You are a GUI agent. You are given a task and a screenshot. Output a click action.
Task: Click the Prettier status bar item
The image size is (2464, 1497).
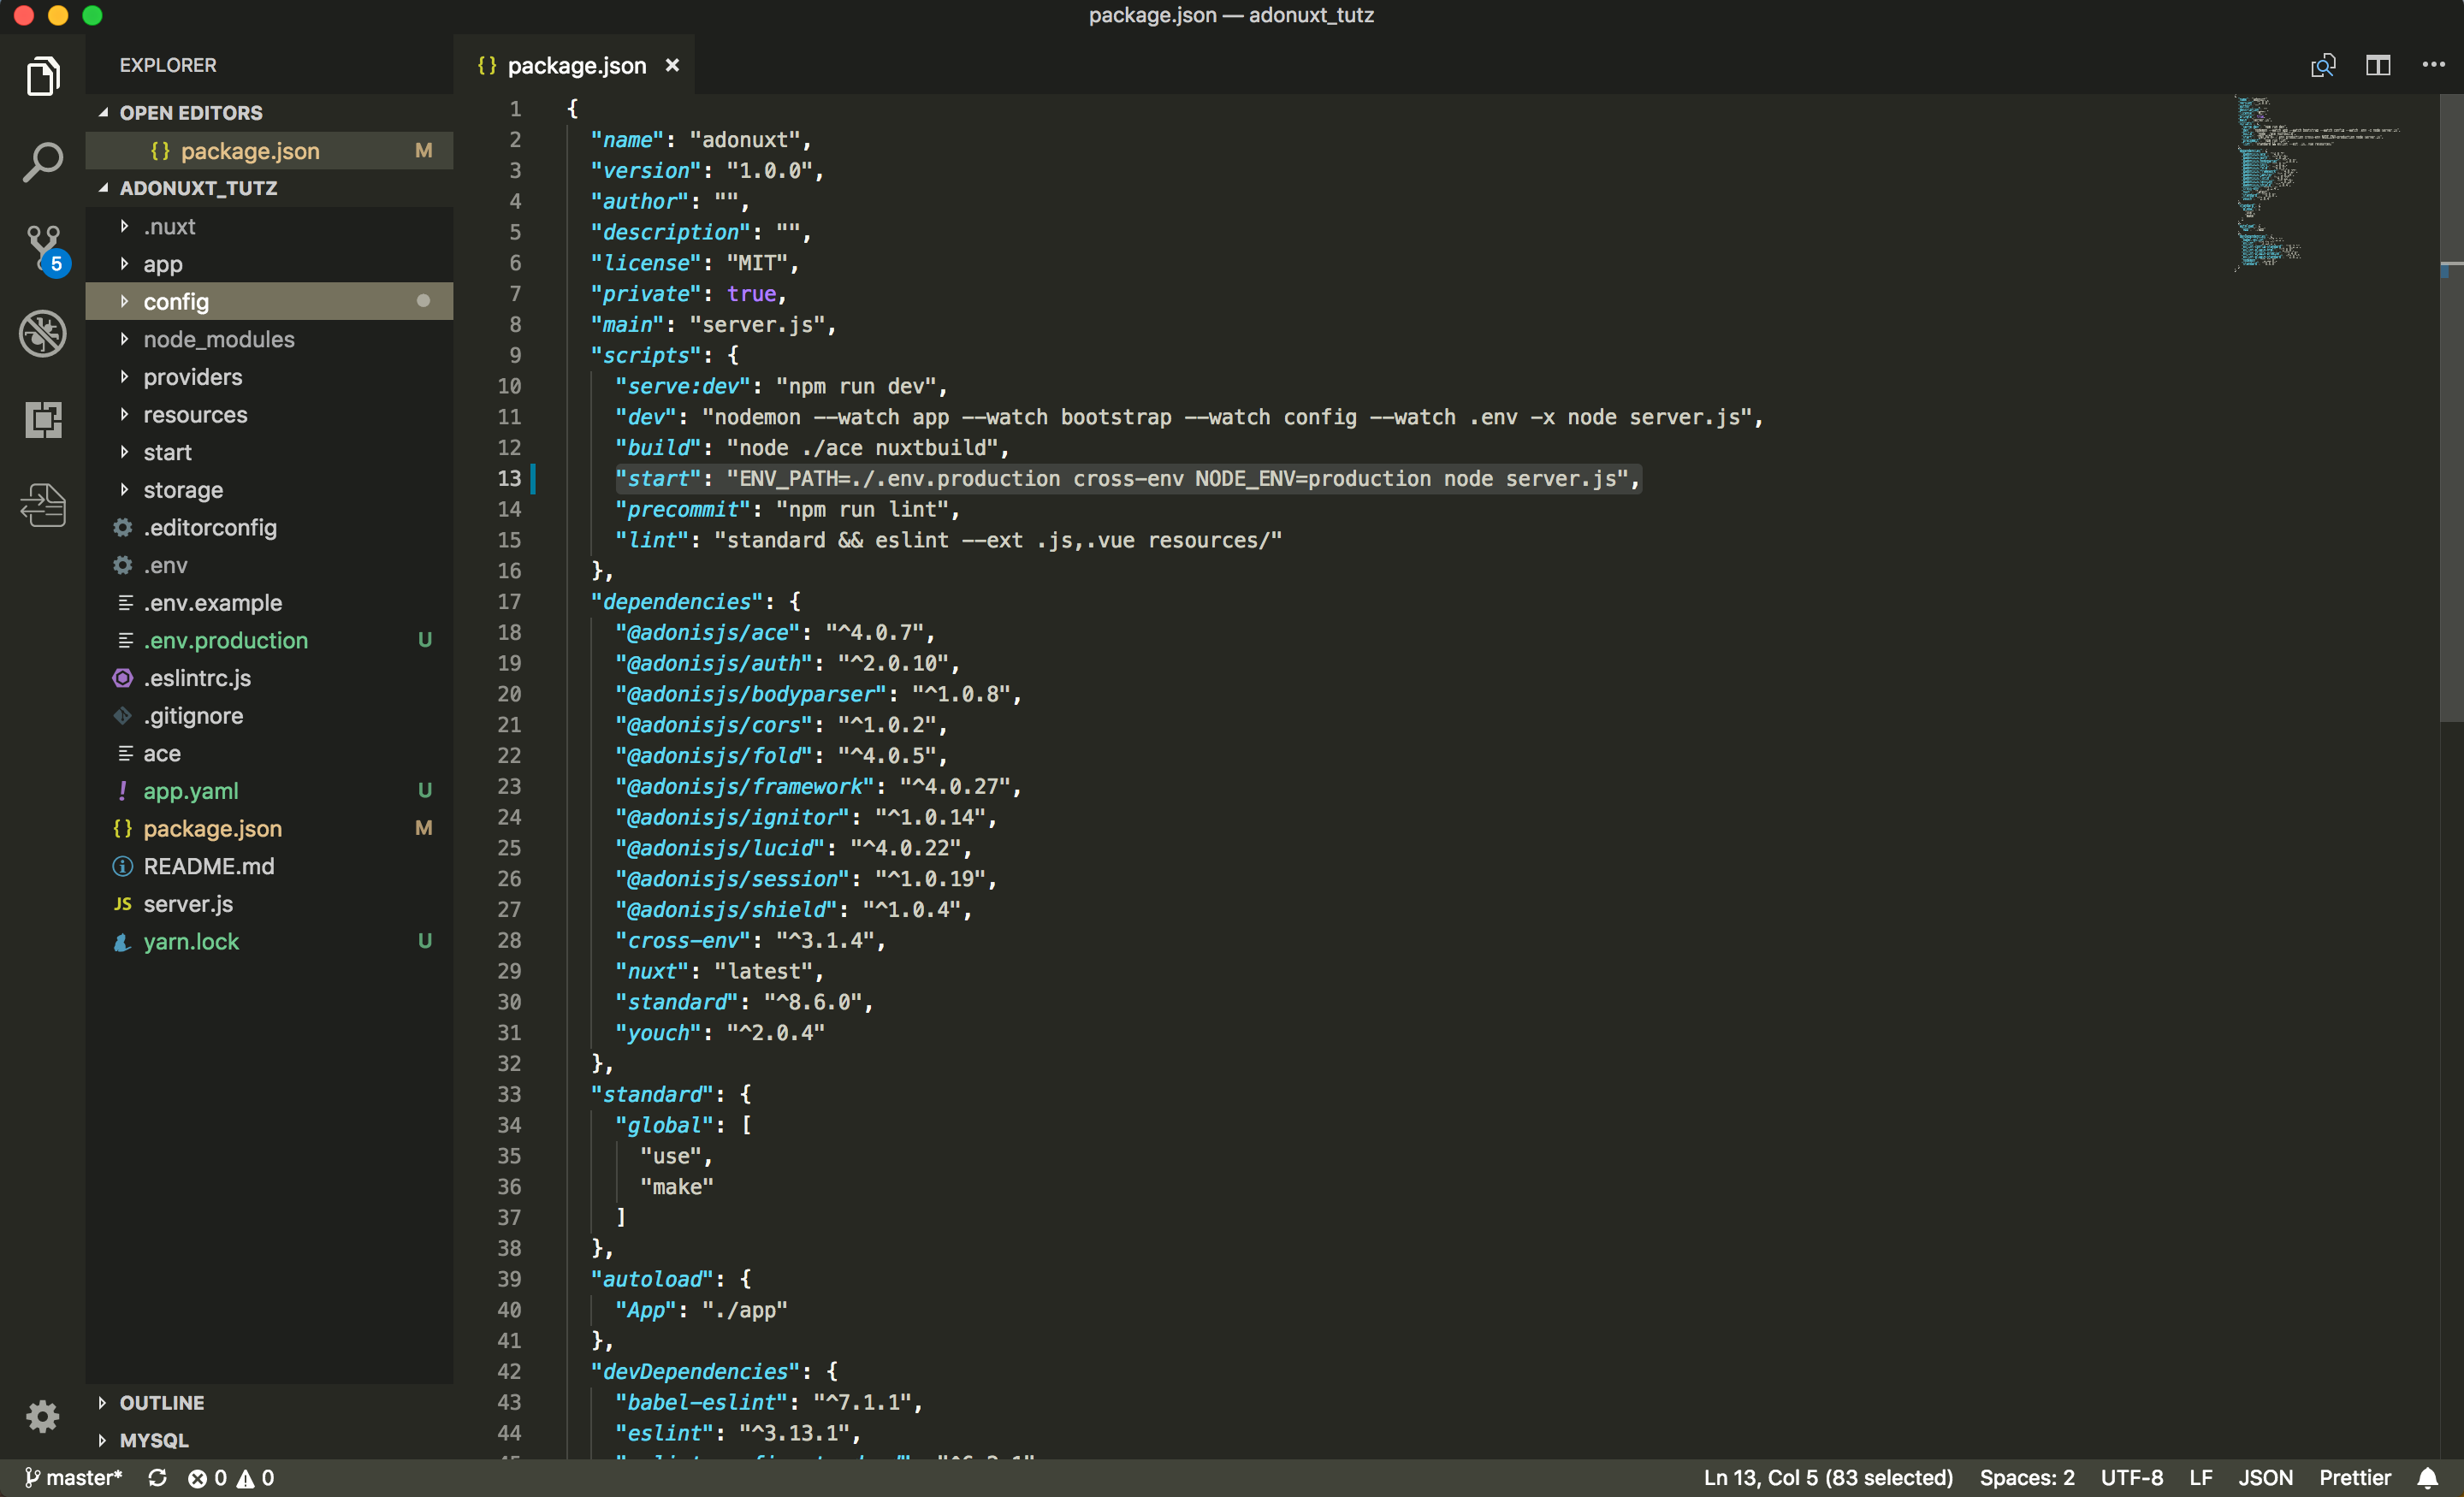click(2354, 1478)
